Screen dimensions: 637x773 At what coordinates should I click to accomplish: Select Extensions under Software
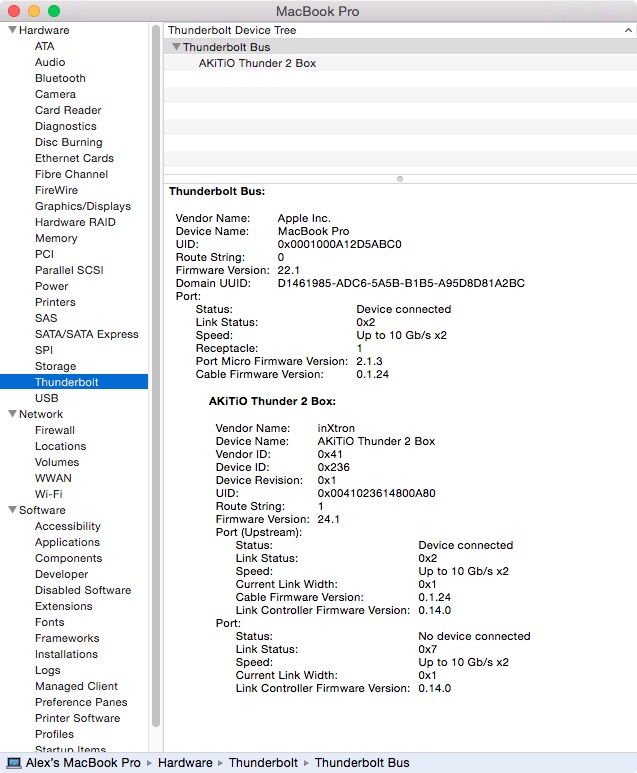coord(64,606)
